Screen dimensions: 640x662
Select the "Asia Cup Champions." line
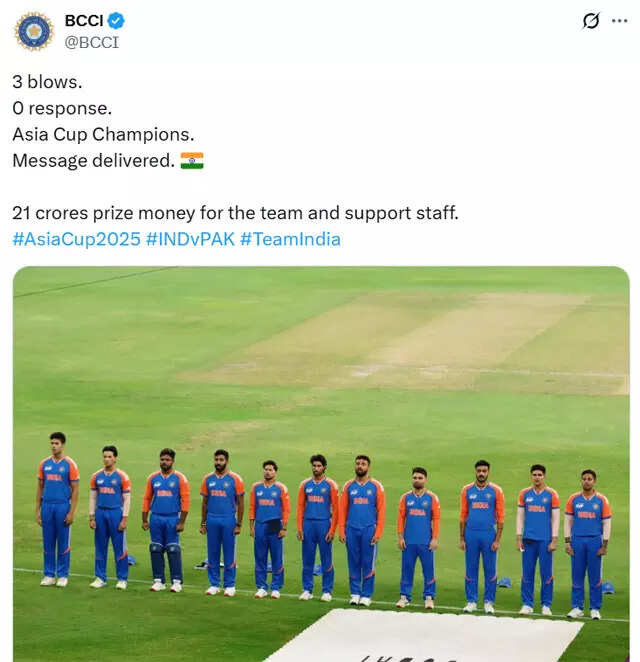click(x=103, y=134)
